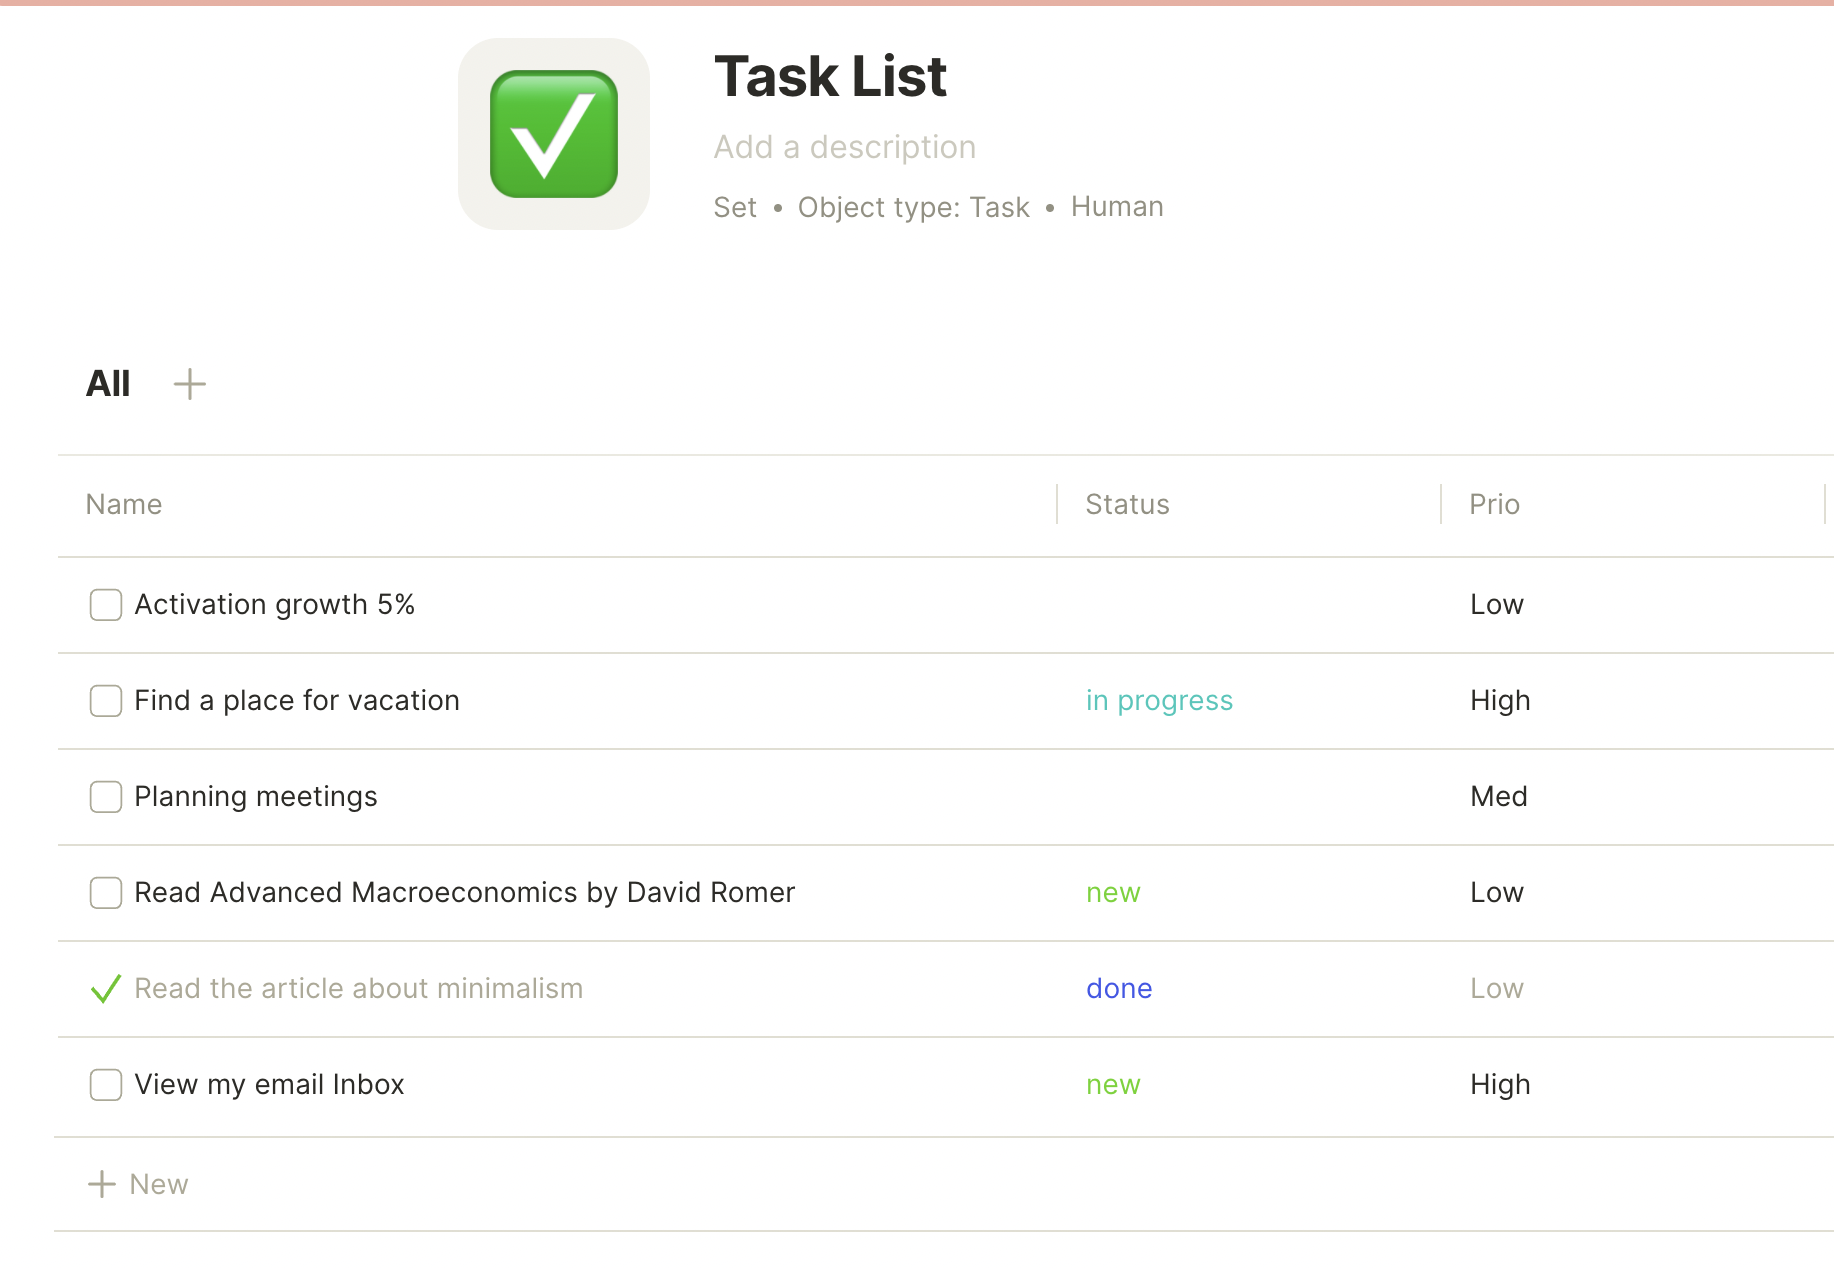Mark Find a place for vacation done
This screenshot has height=1268, width=1834.
[x=106, y=700]
